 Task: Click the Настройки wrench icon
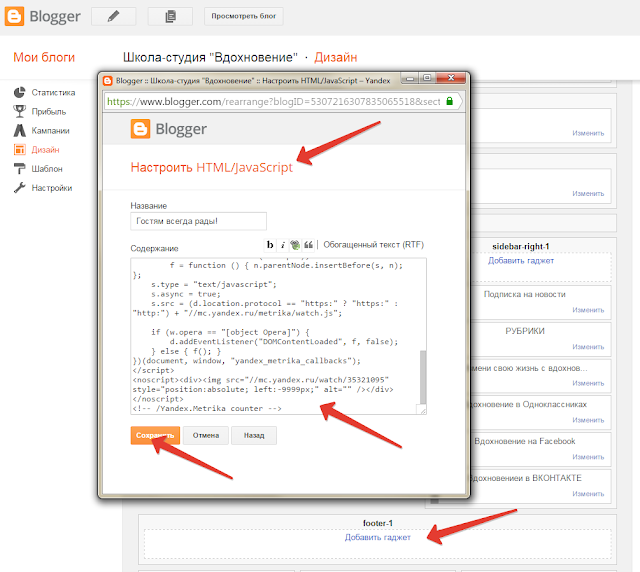tap(19, 187)
